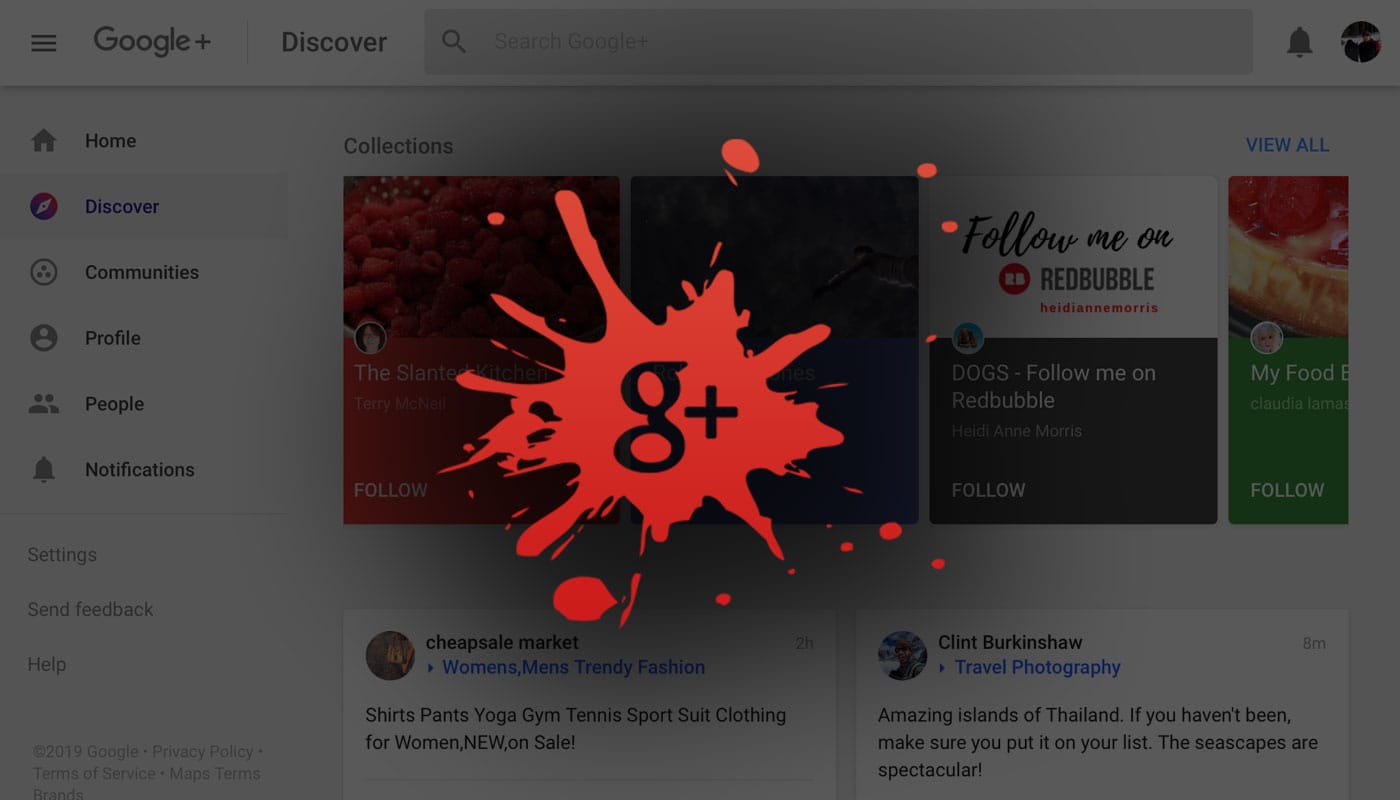
Task: Click the "©2019 Google" footer text
Action: tap(86, 752)
